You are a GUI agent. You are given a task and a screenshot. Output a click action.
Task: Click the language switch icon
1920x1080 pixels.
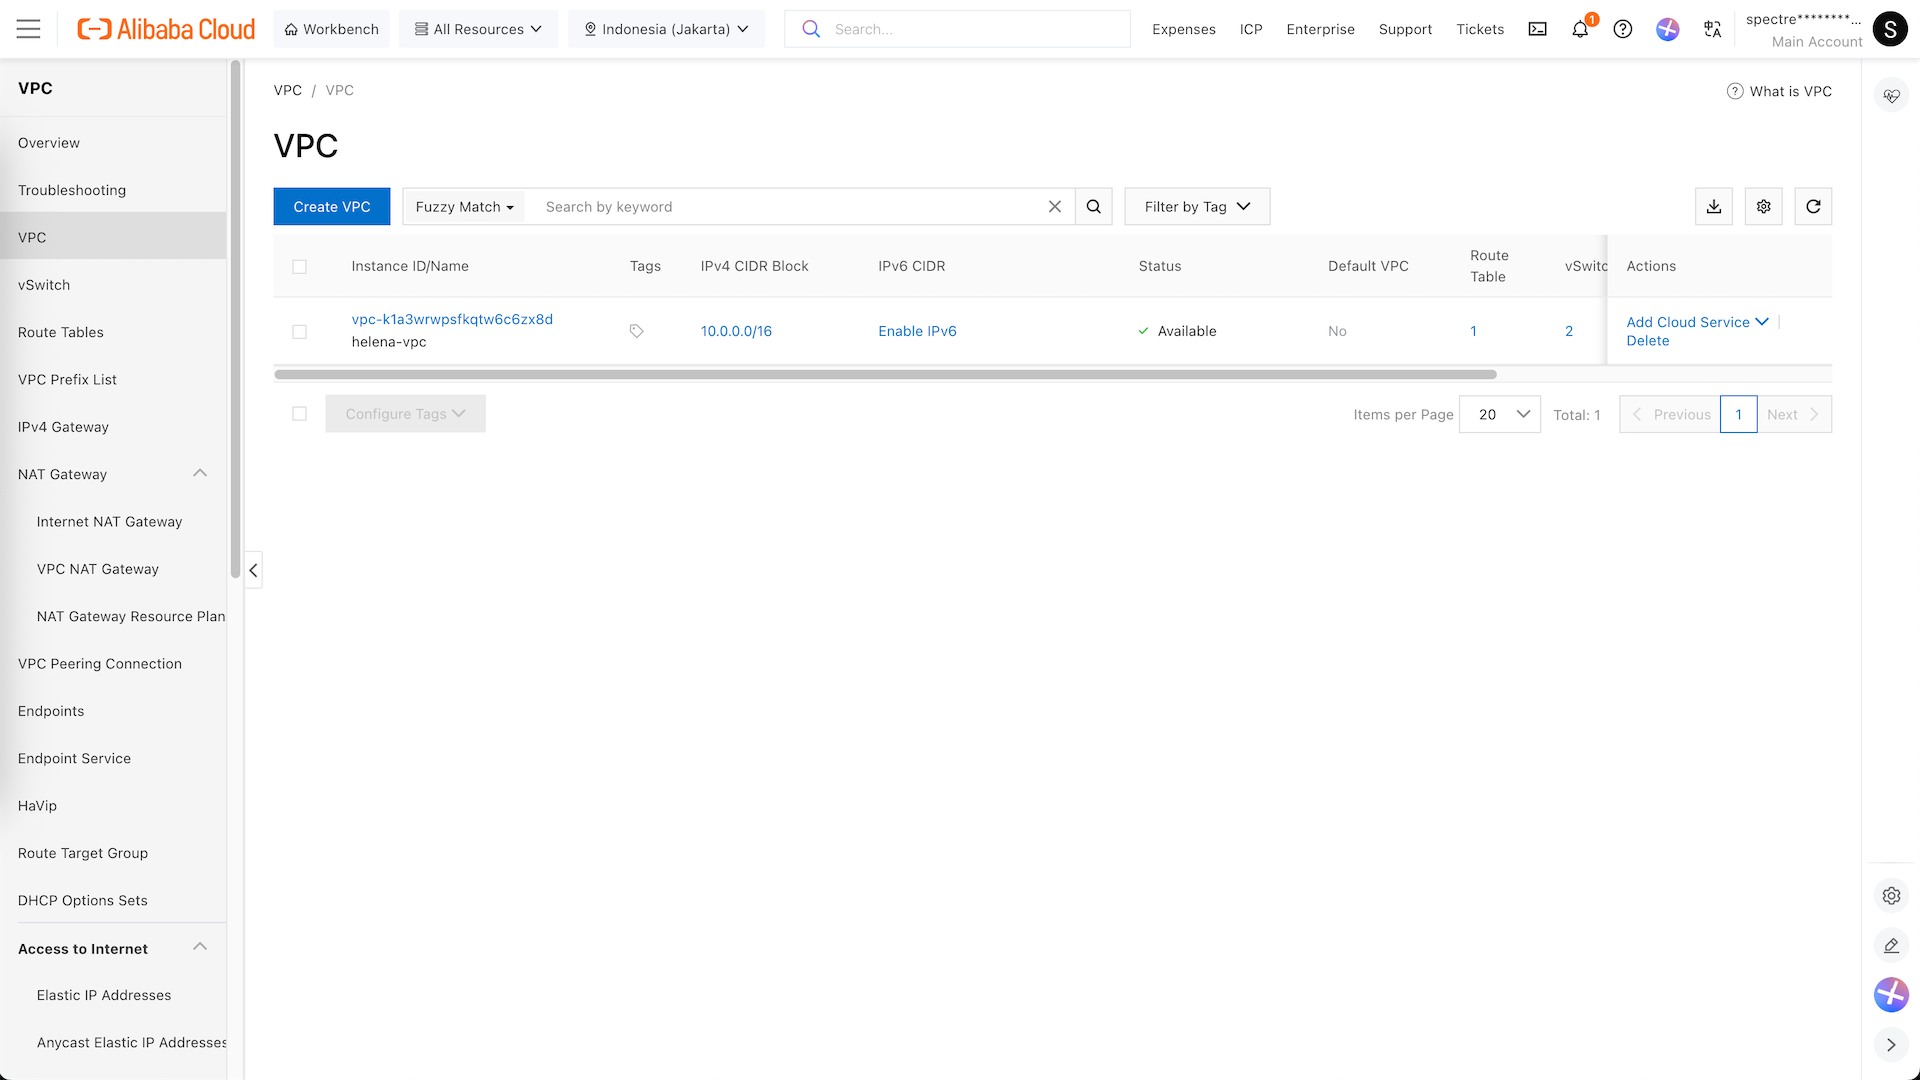click(1712, 29)
